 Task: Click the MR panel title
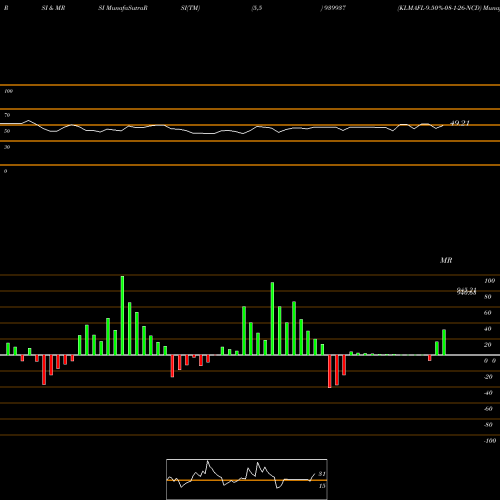pos(446,260)
